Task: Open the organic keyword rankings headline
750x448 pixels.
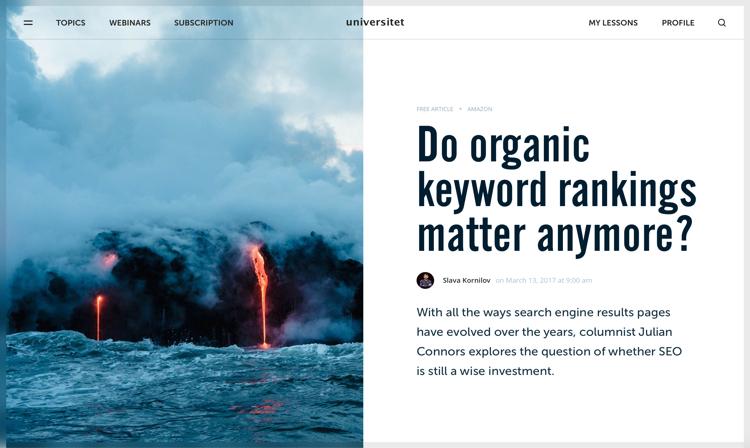Action: 556,188
